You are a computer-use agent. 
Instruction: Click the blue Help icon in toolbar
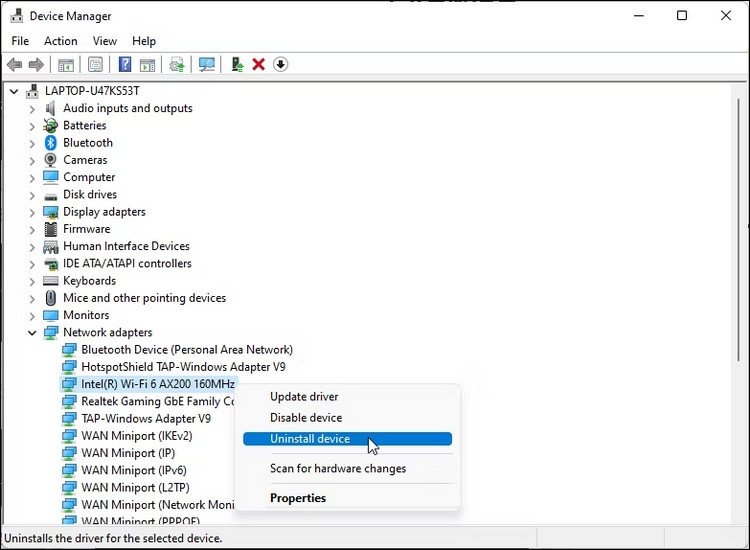click(125, 65)
